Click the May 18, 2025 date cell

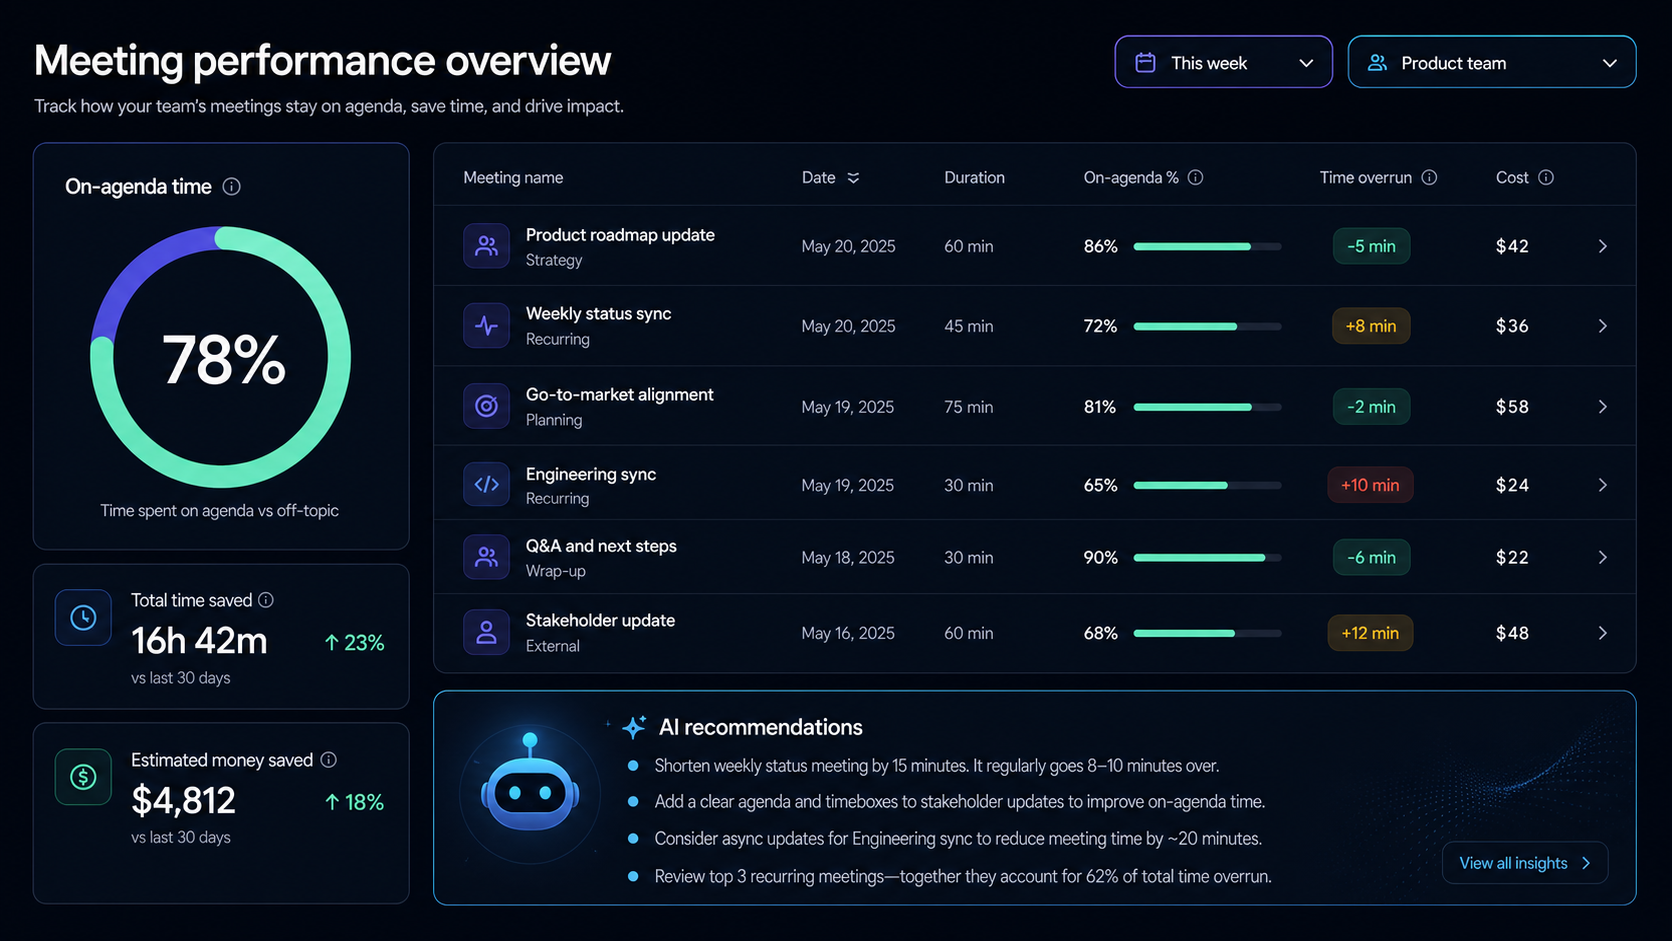(848, 557)
